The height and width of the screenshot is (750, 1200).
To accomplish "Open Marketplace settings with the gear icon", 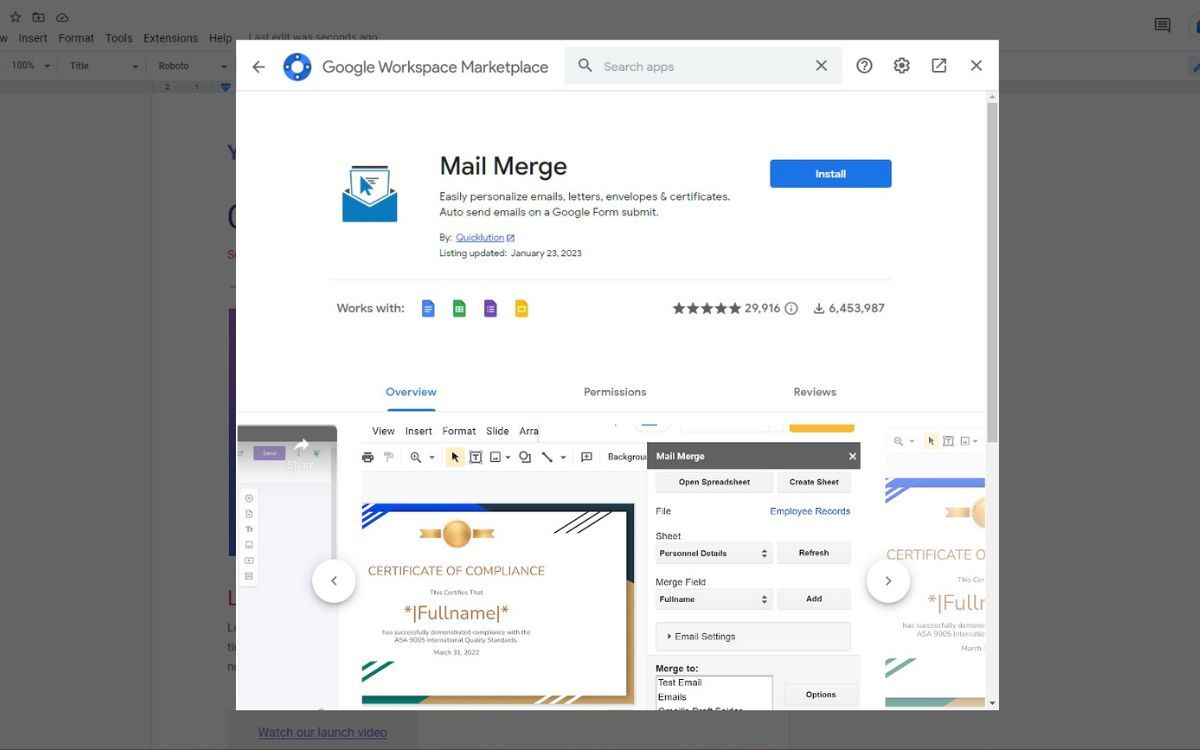I will point(901,65).
